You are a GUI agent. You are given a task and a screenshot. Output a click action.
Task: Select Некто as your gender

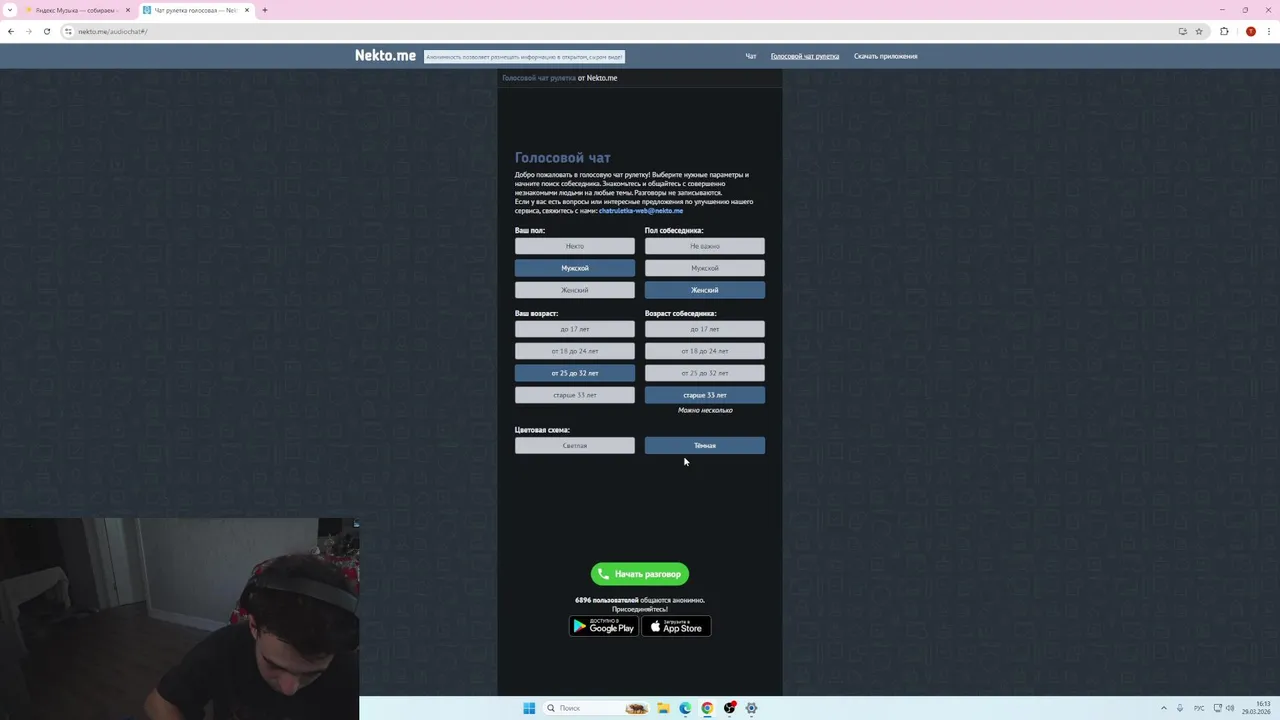pyautogui.click(x=575, y=246)
